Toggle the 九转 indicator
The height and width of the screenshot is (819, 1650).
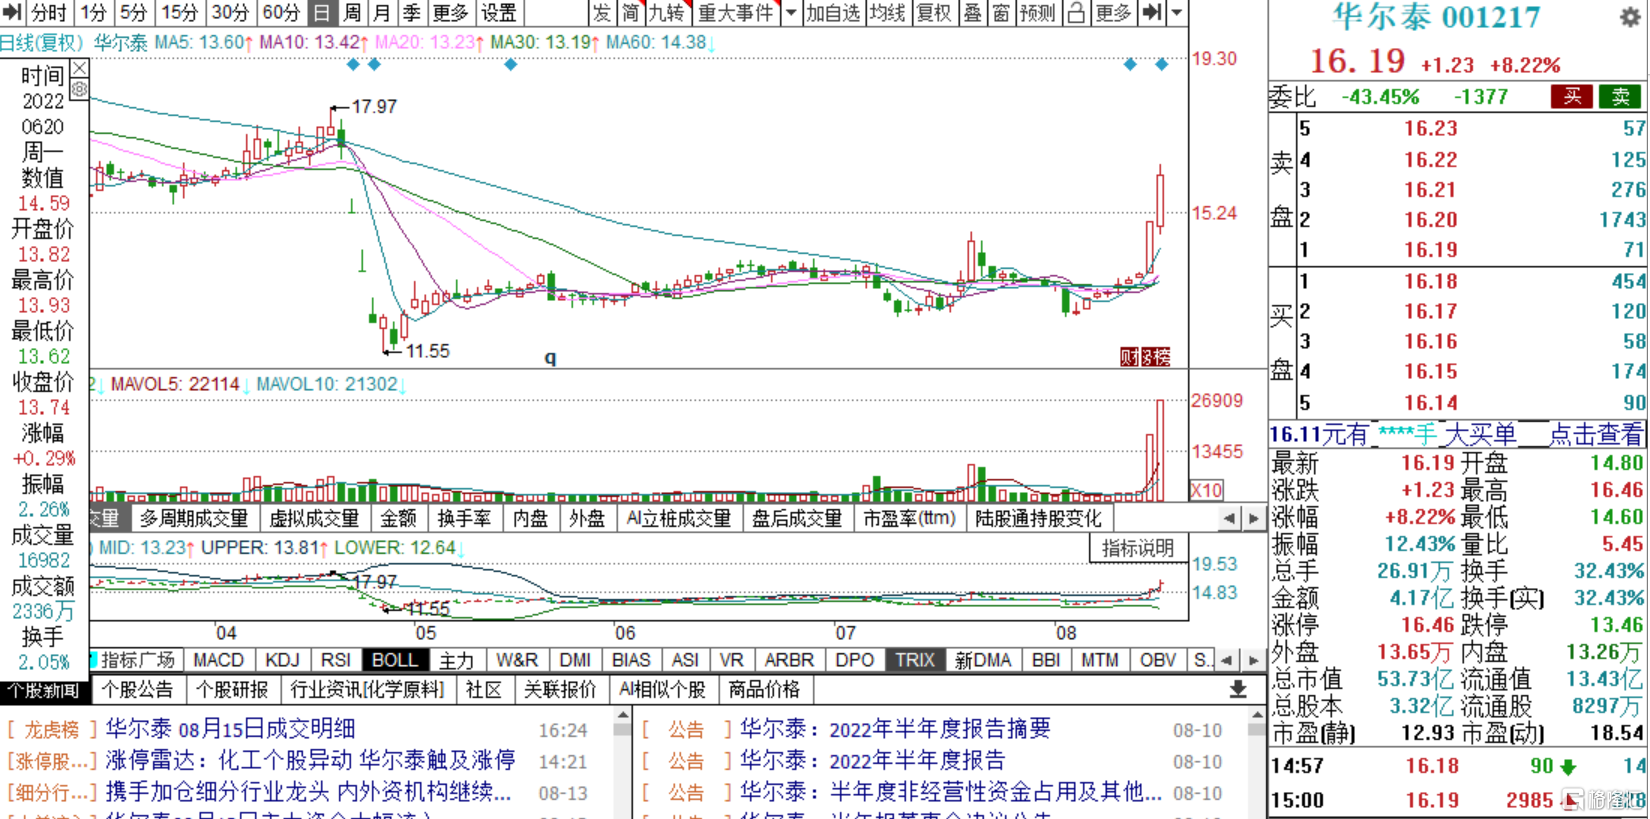[667, 13]
